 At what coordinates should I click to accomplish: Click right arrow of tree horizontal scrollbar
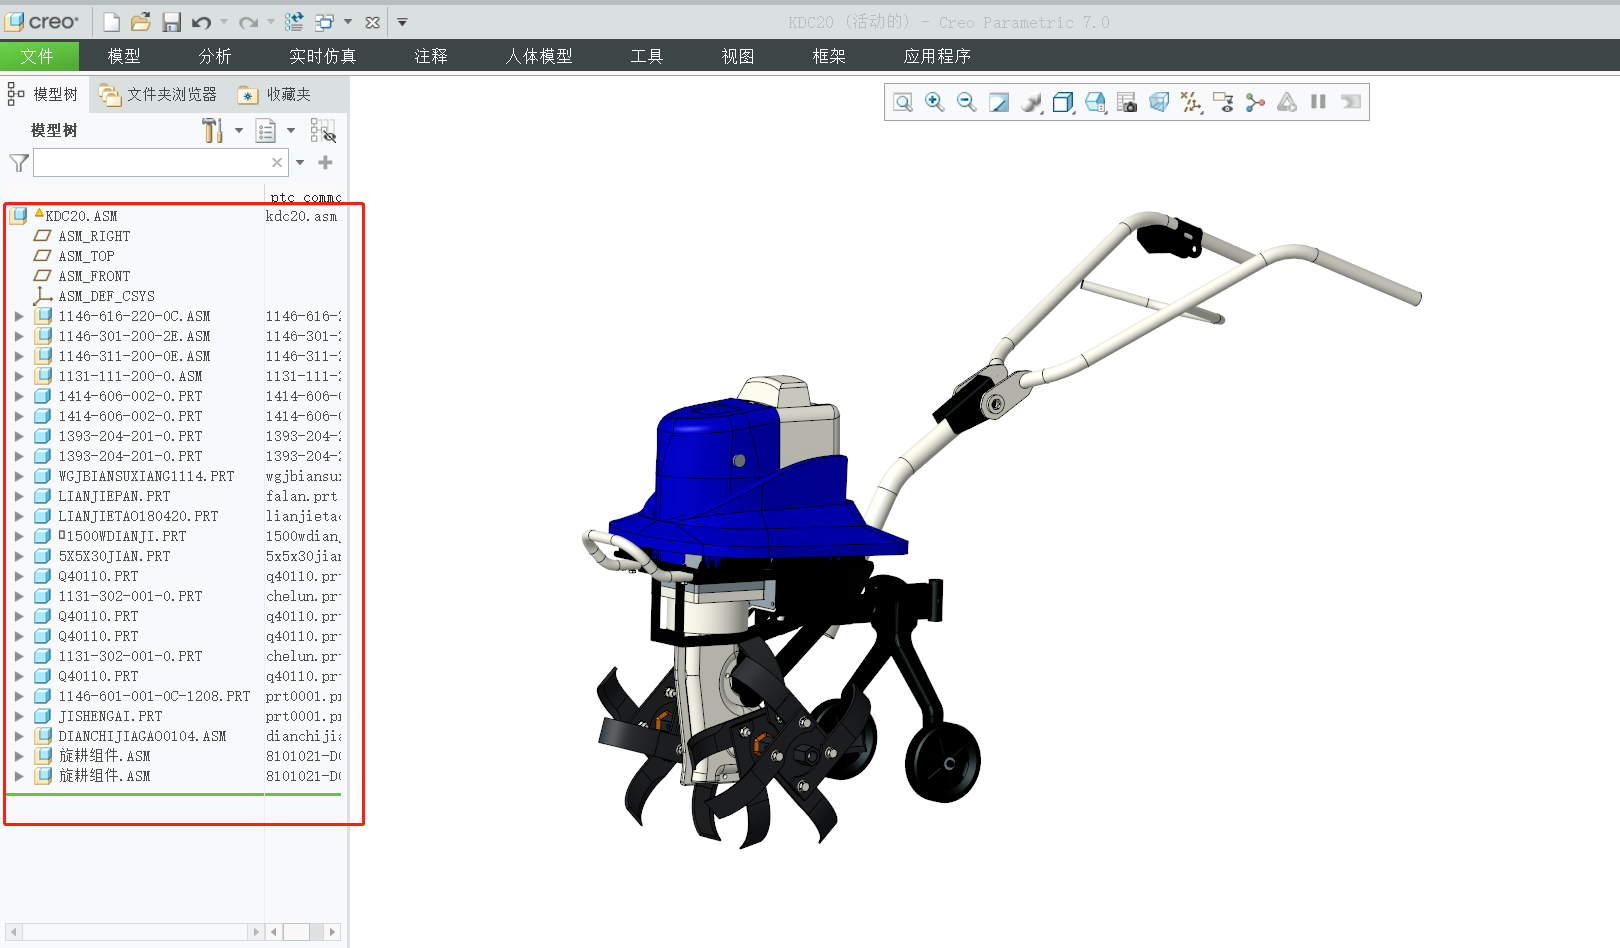pos(256,932)
